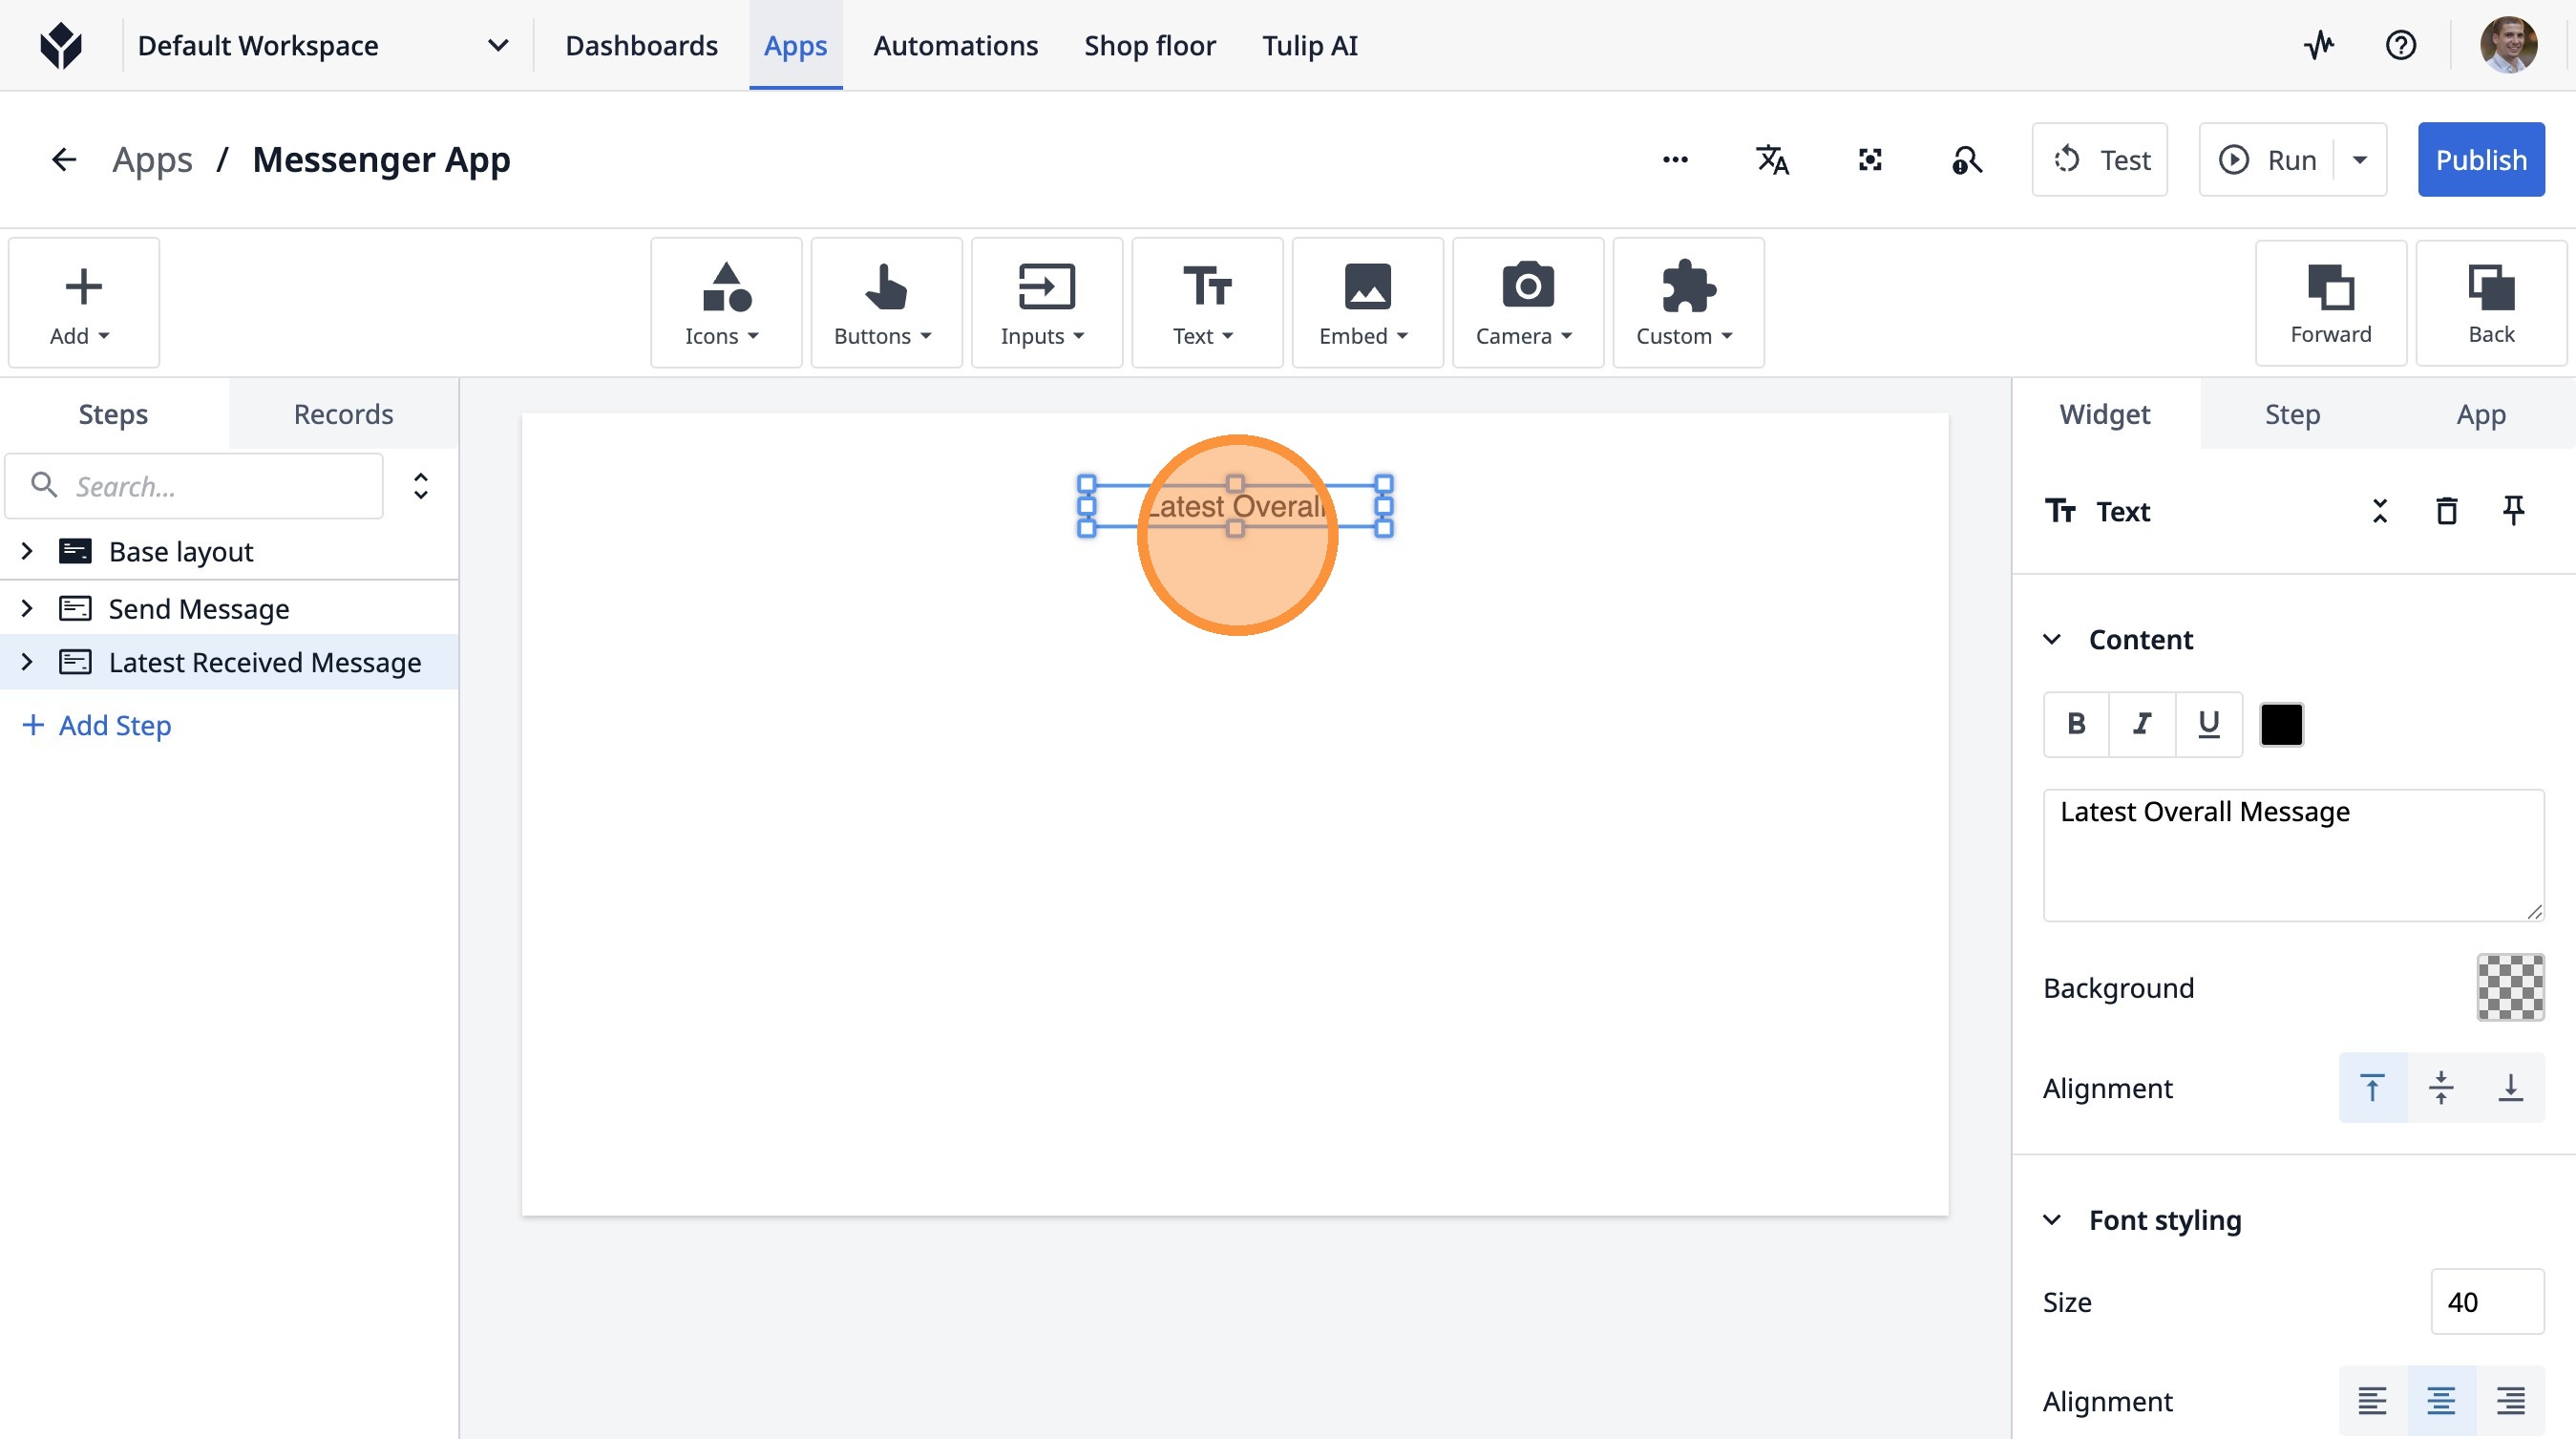The height and width of the screenshot is (1439, 2576).
Task: Open the black text color swatch
Action: (x=2281, y=724)
